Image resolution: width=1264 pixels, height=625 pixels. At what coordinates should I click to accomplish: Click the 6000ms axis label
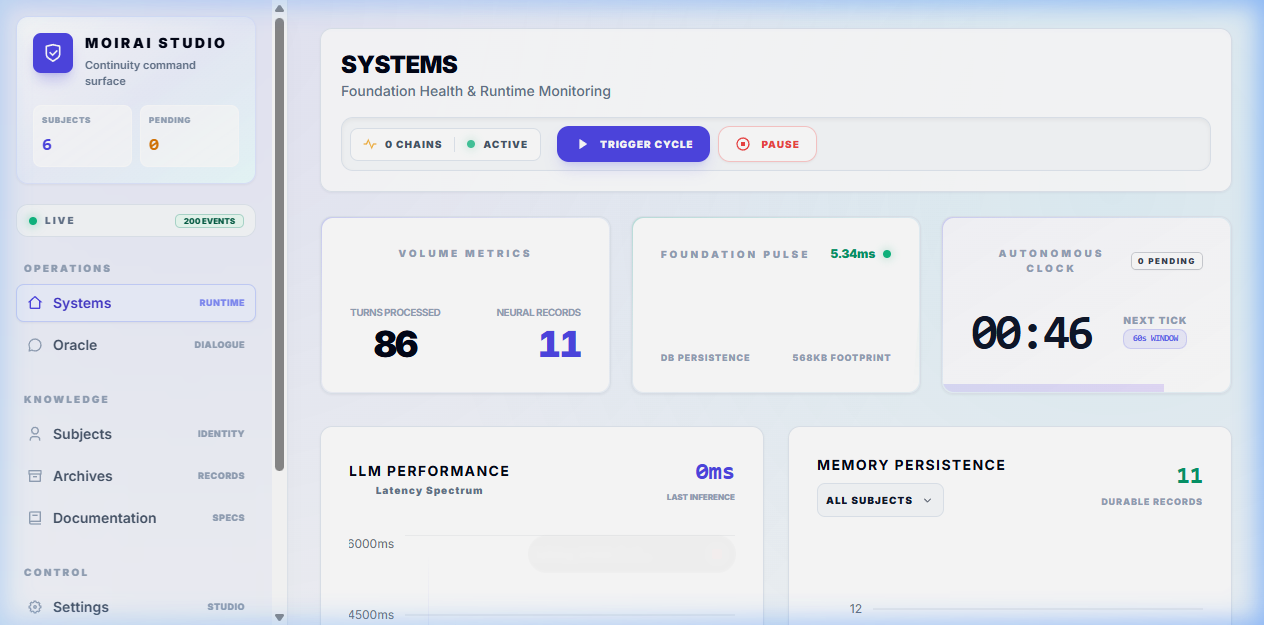click(371, 544)
